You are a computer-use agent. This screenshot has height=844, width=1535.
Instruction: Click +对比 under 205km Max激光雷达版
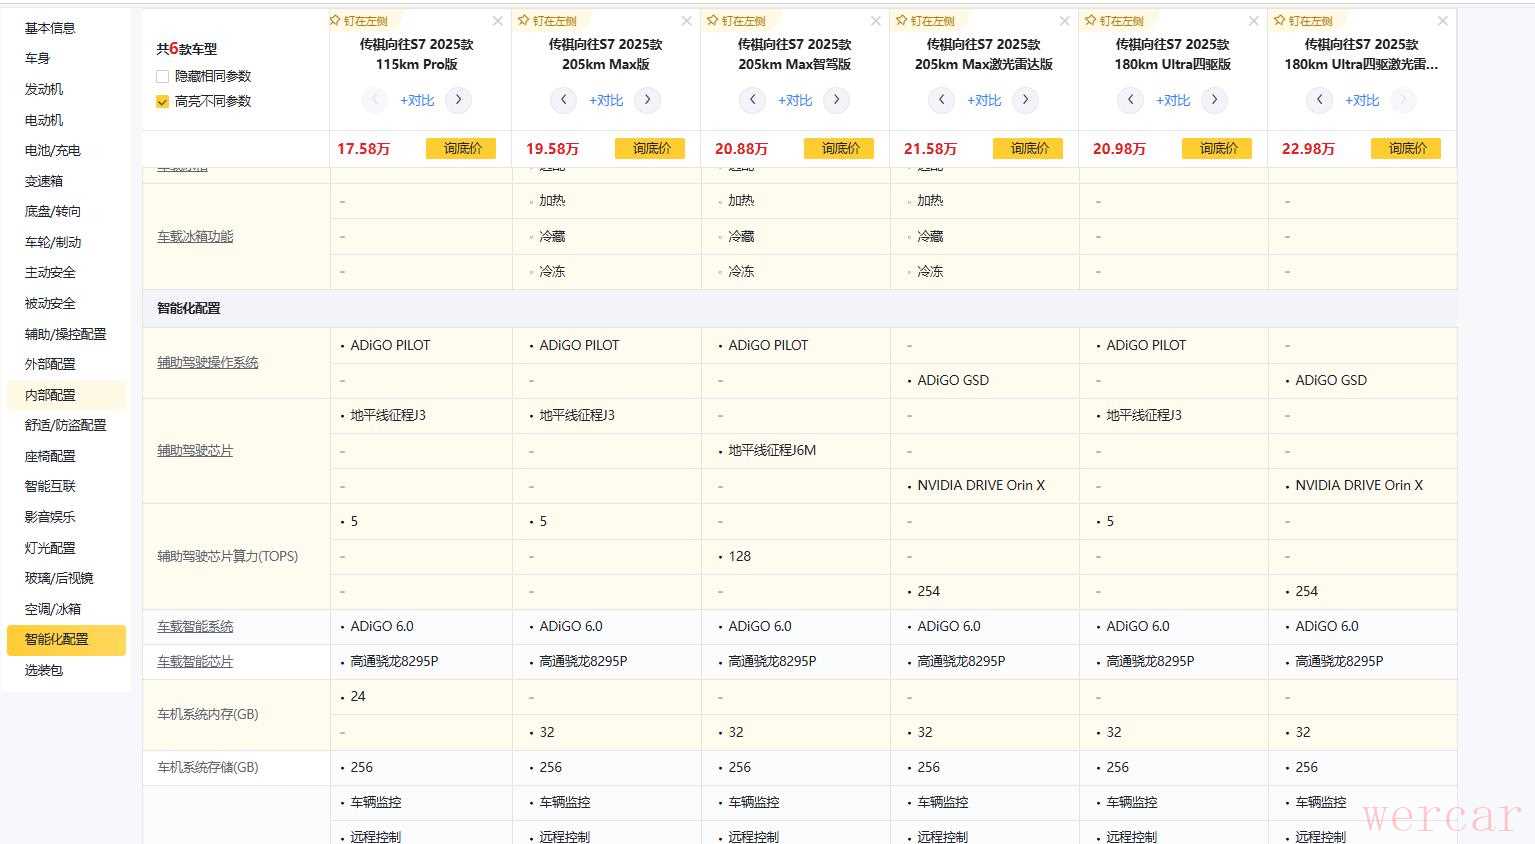tap(984, 100)
